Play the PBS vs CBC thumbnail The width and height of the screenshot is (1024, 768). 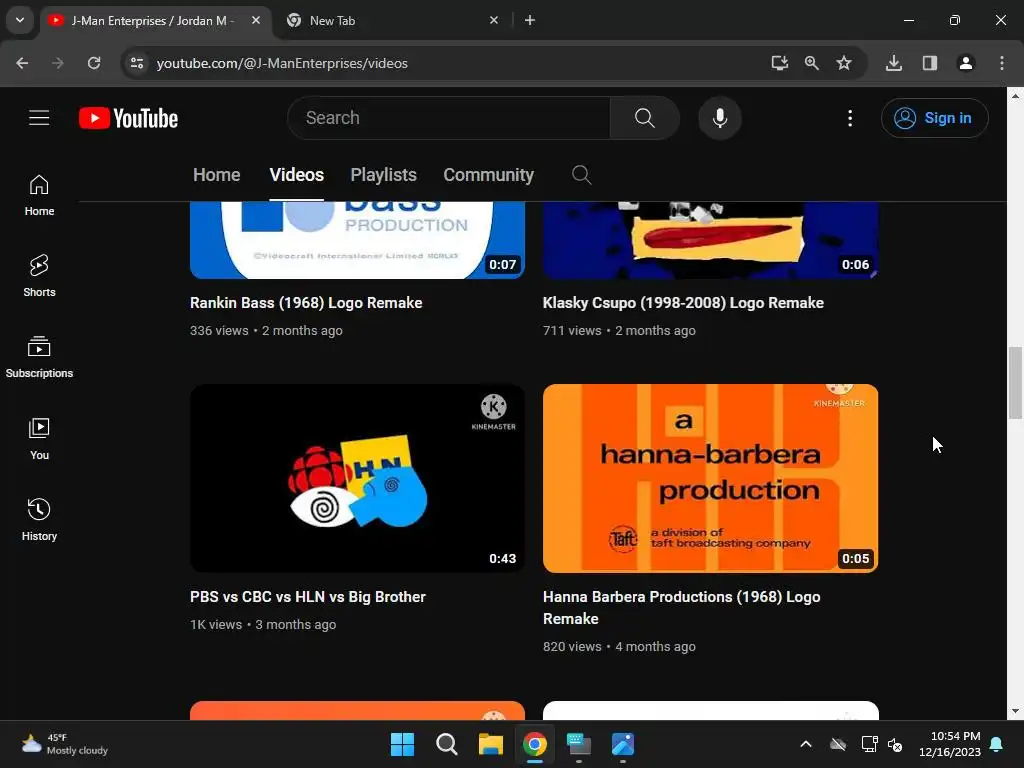(357, 478)
